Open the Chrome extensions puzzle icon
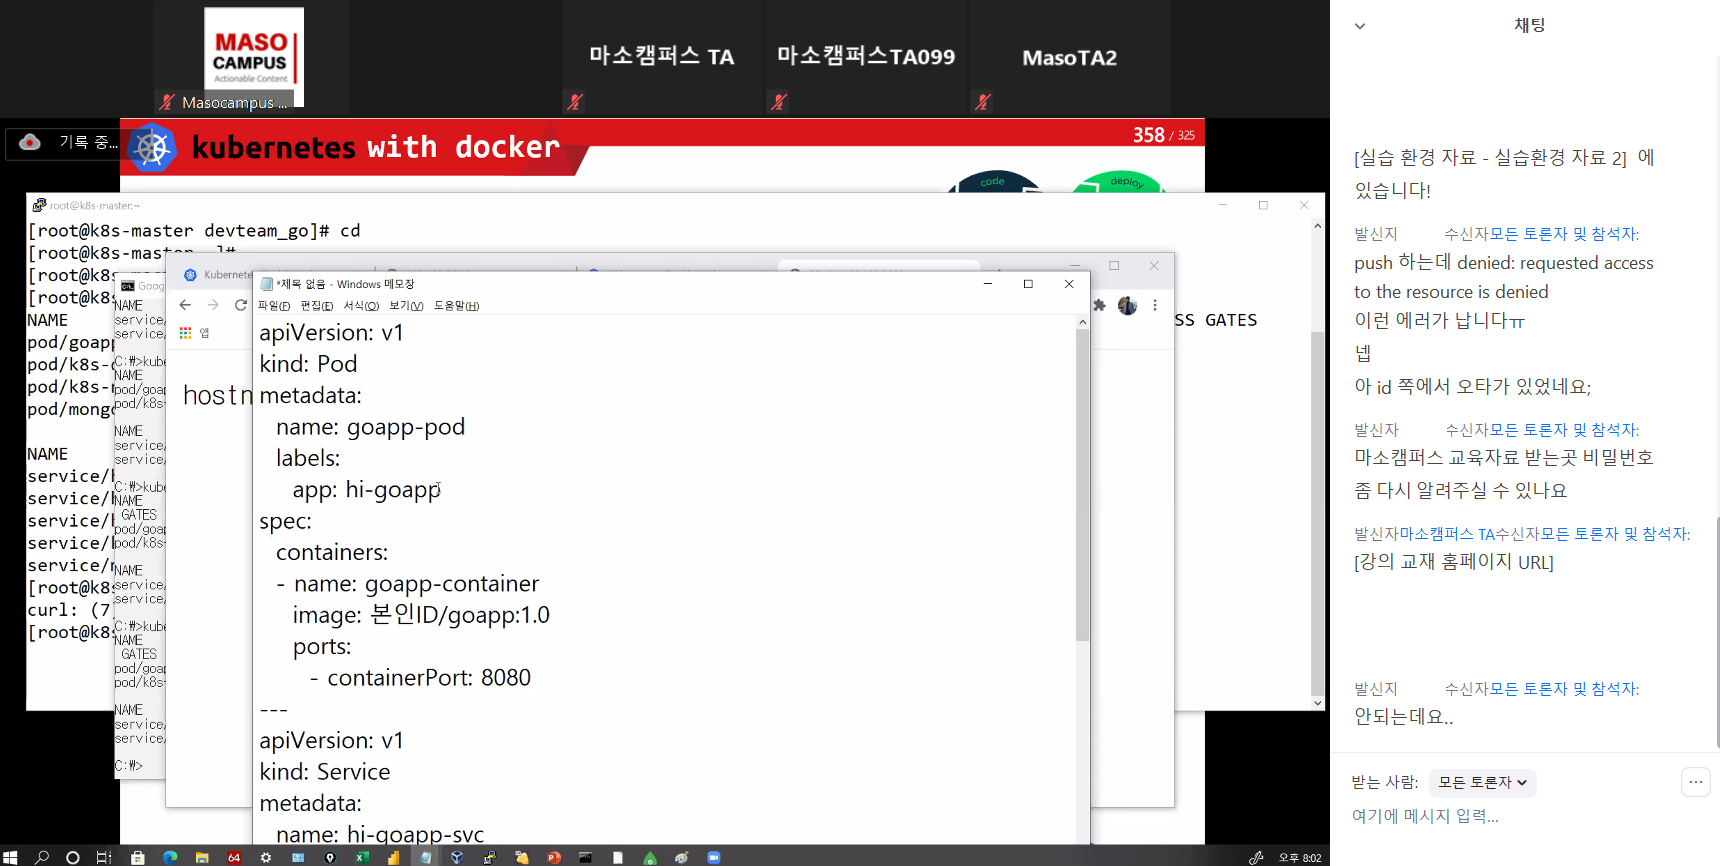The height and width of the screenshot is (866, 1720). coord(1099,306)
